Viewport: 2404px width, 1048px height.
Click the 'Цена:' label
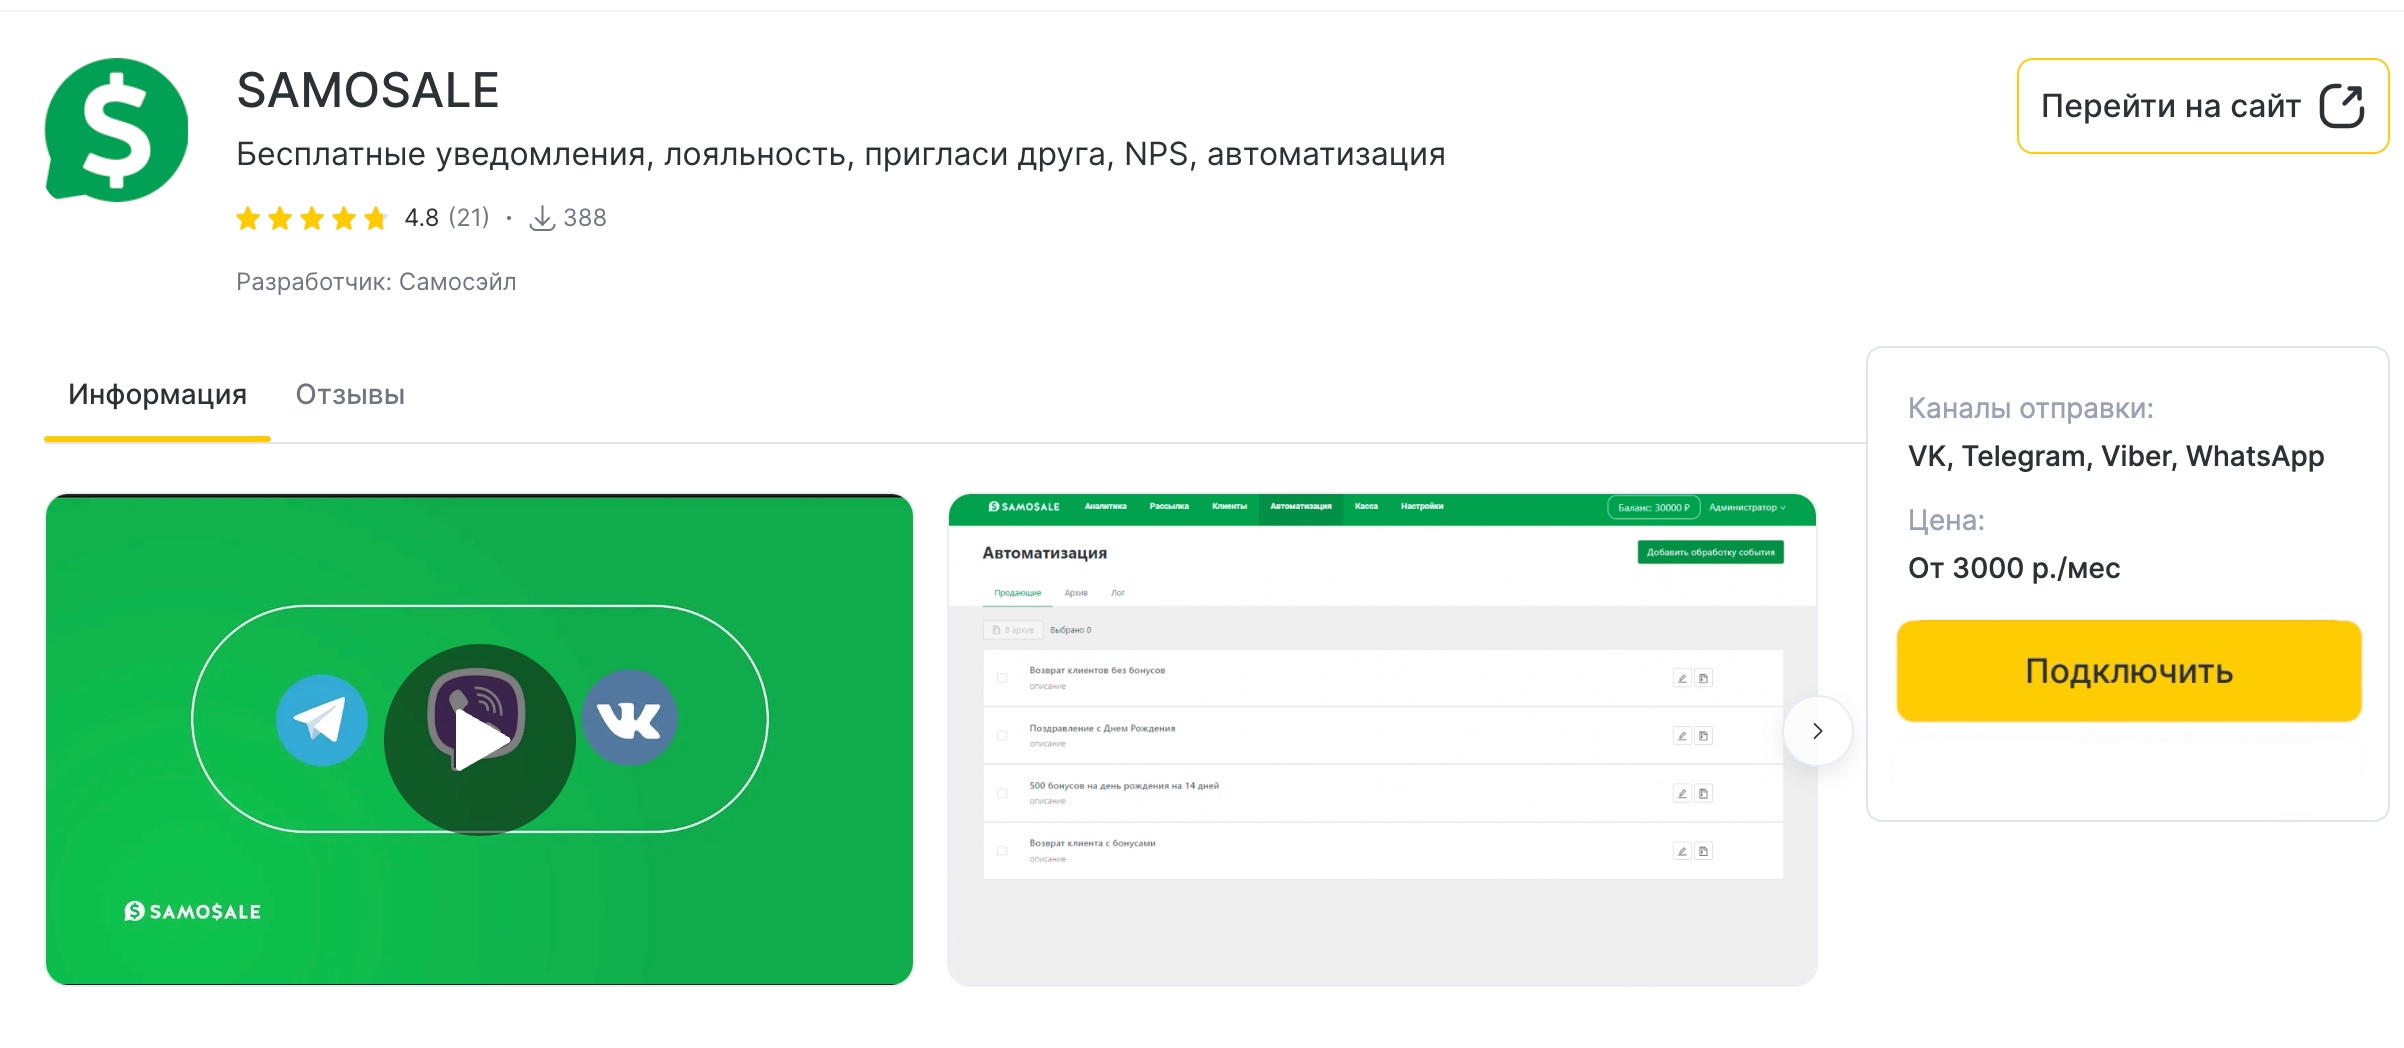pos(1946,520)
